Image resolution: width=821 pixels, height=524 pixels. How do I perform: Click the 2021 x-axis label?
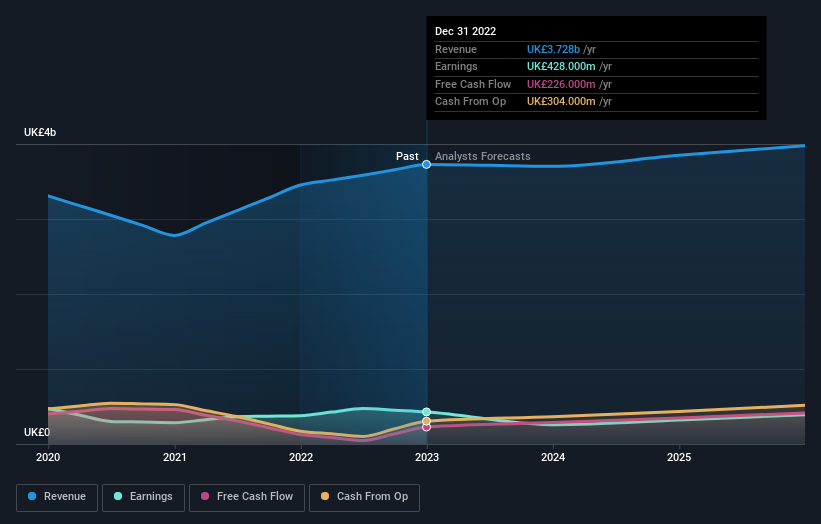click(174, 458)
